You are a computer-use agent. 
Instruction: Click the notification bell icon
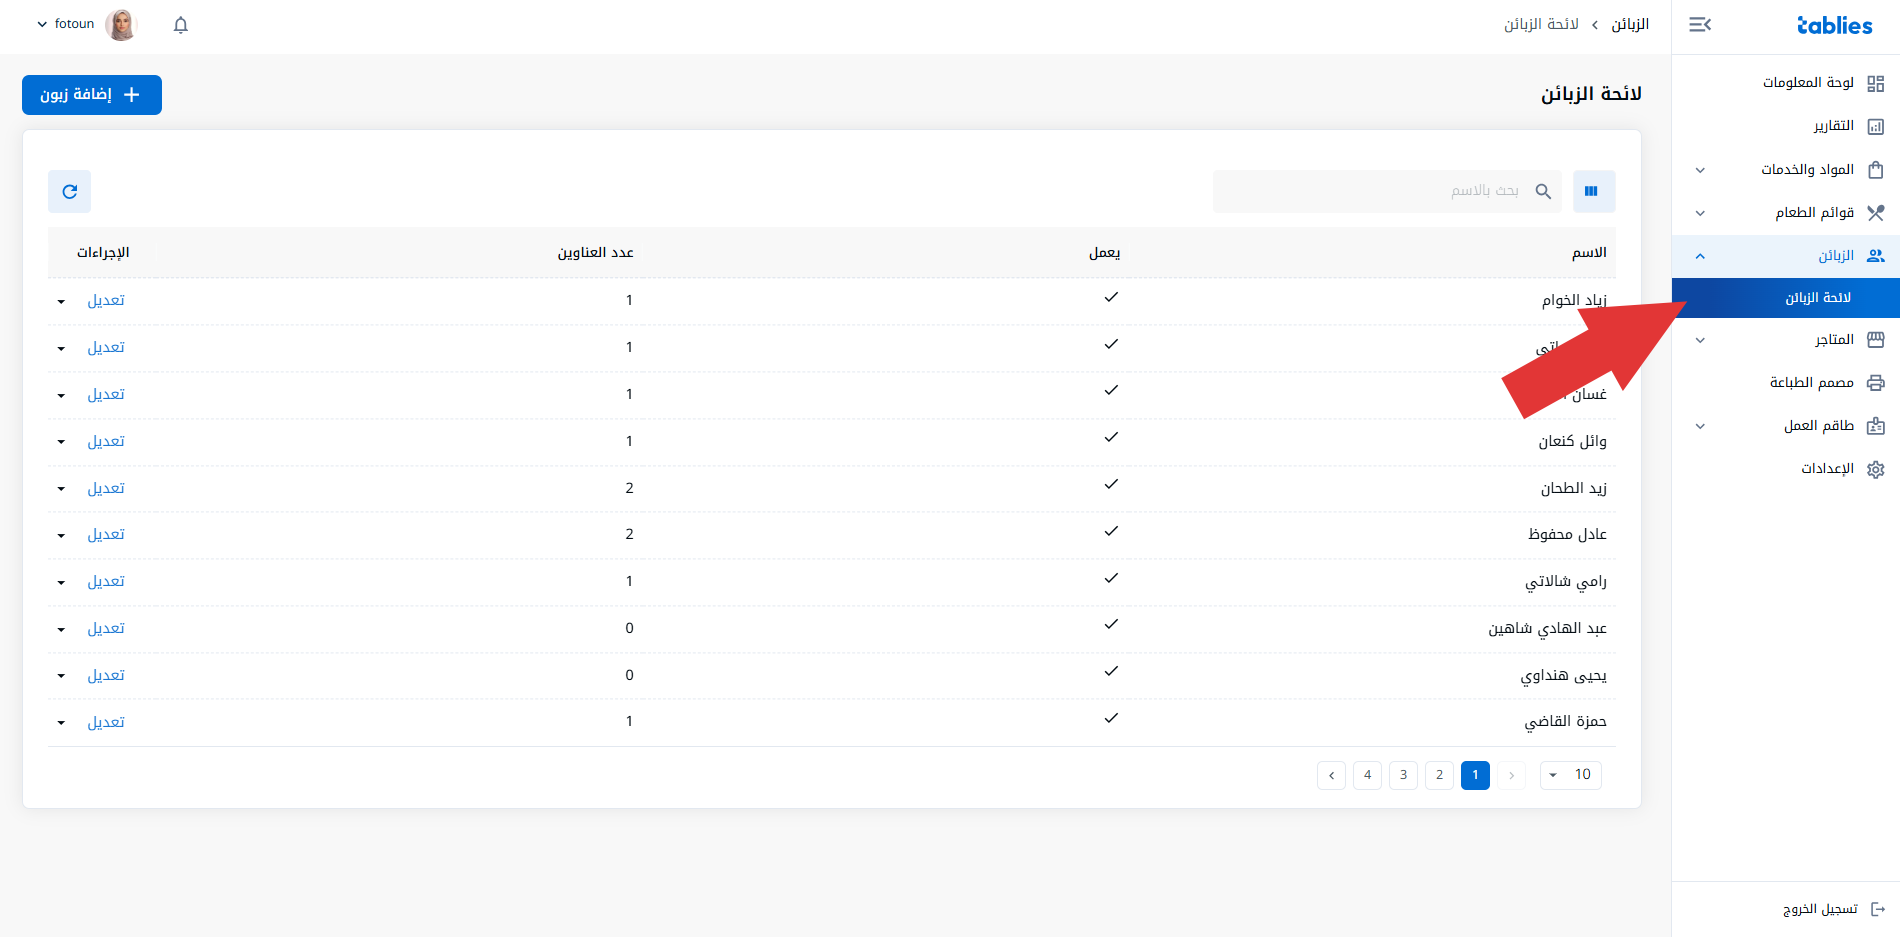[181, 25]
